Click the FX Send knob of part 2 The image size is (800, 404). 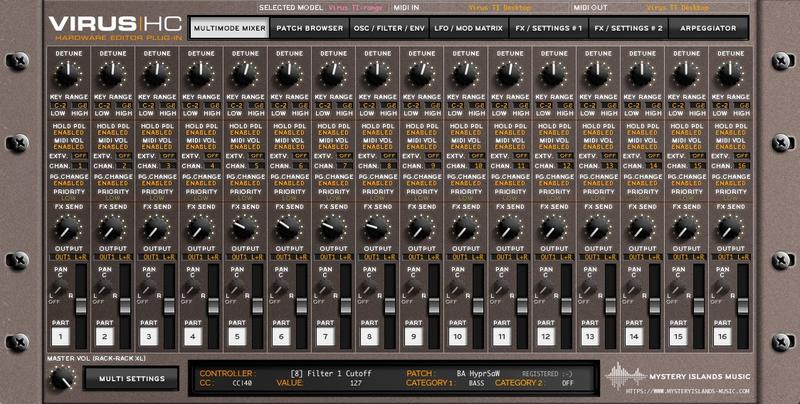click(x=112, y=228)
